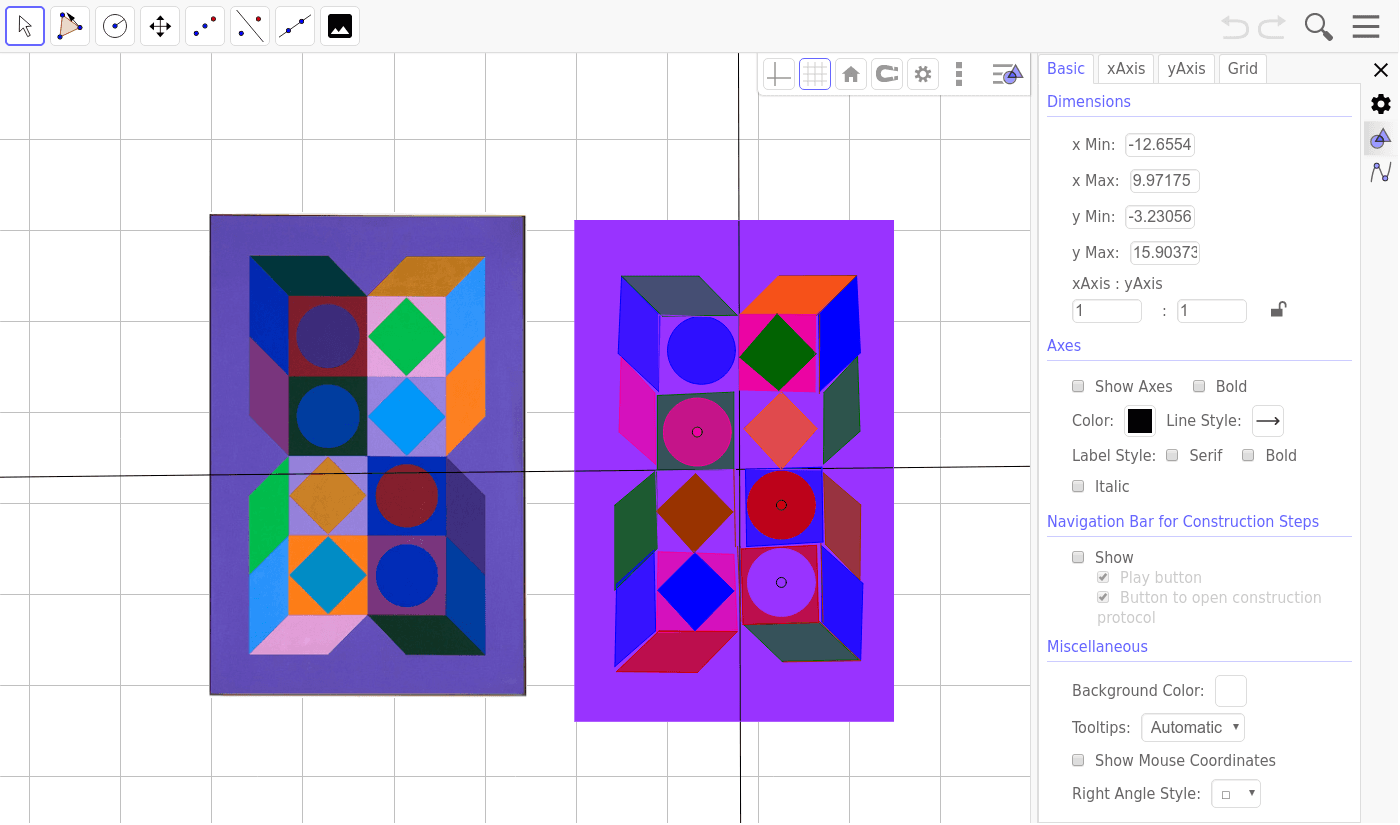
Task: Open the Right Angle Style dropdown
Action: click(x=1236, y=794)
